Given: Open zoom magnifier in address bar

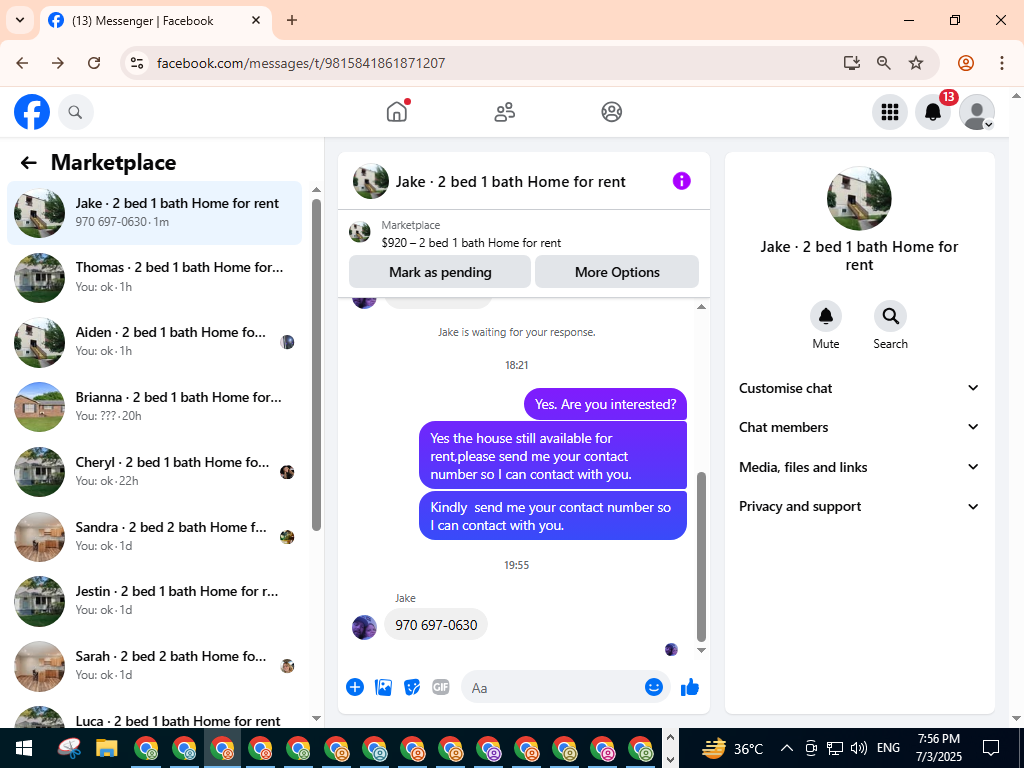Looking at the screenshot, I should tap(884, 63).
